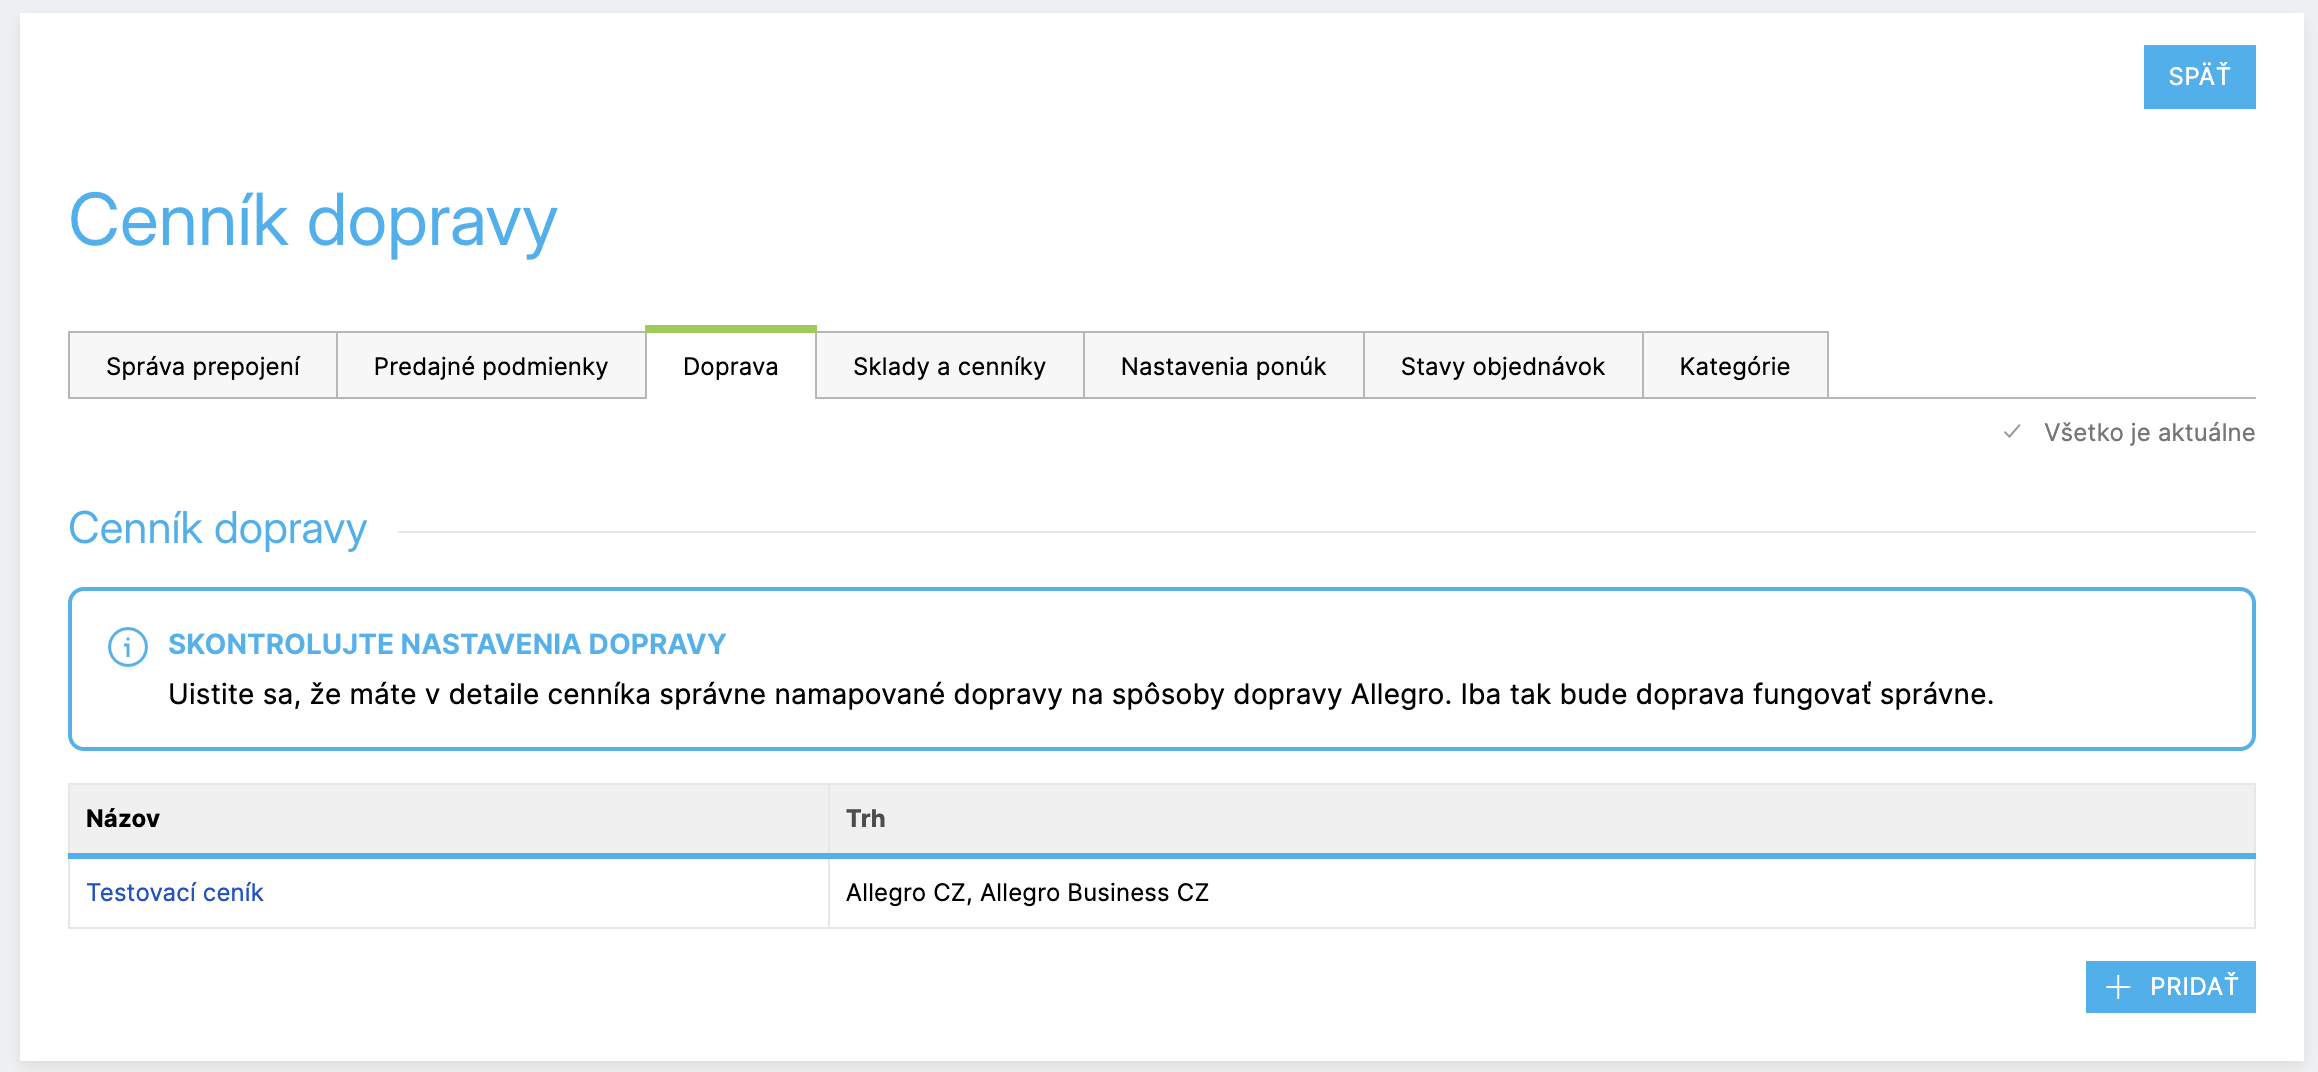Viewport: 2318px width, 1072px height.
Task: Open the Správa prepojení tab
Action: (x=203, y=367)
